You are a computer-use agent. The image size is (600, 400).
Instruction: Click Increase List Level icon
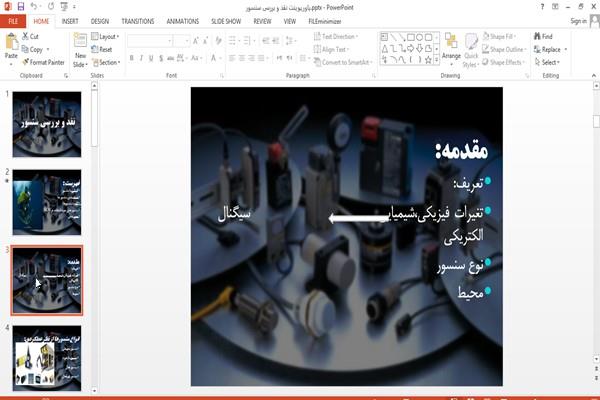276,41
